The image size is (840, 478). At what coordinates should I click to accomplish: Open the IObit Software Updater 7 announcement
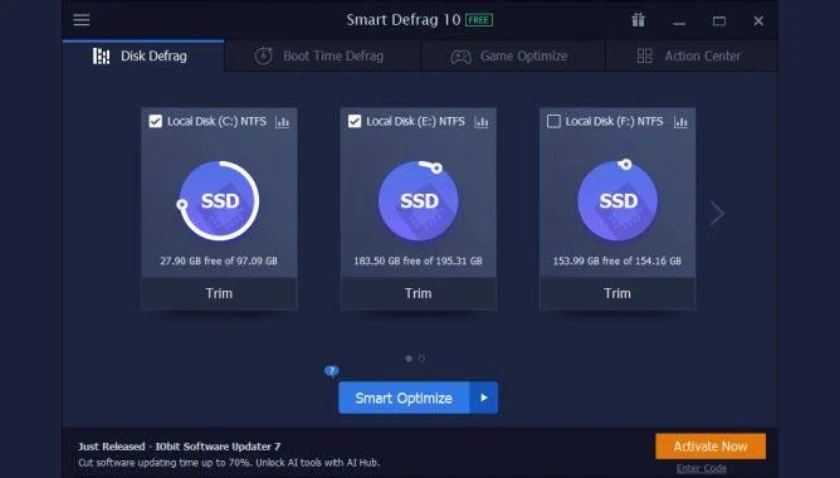tap(179, 446)
